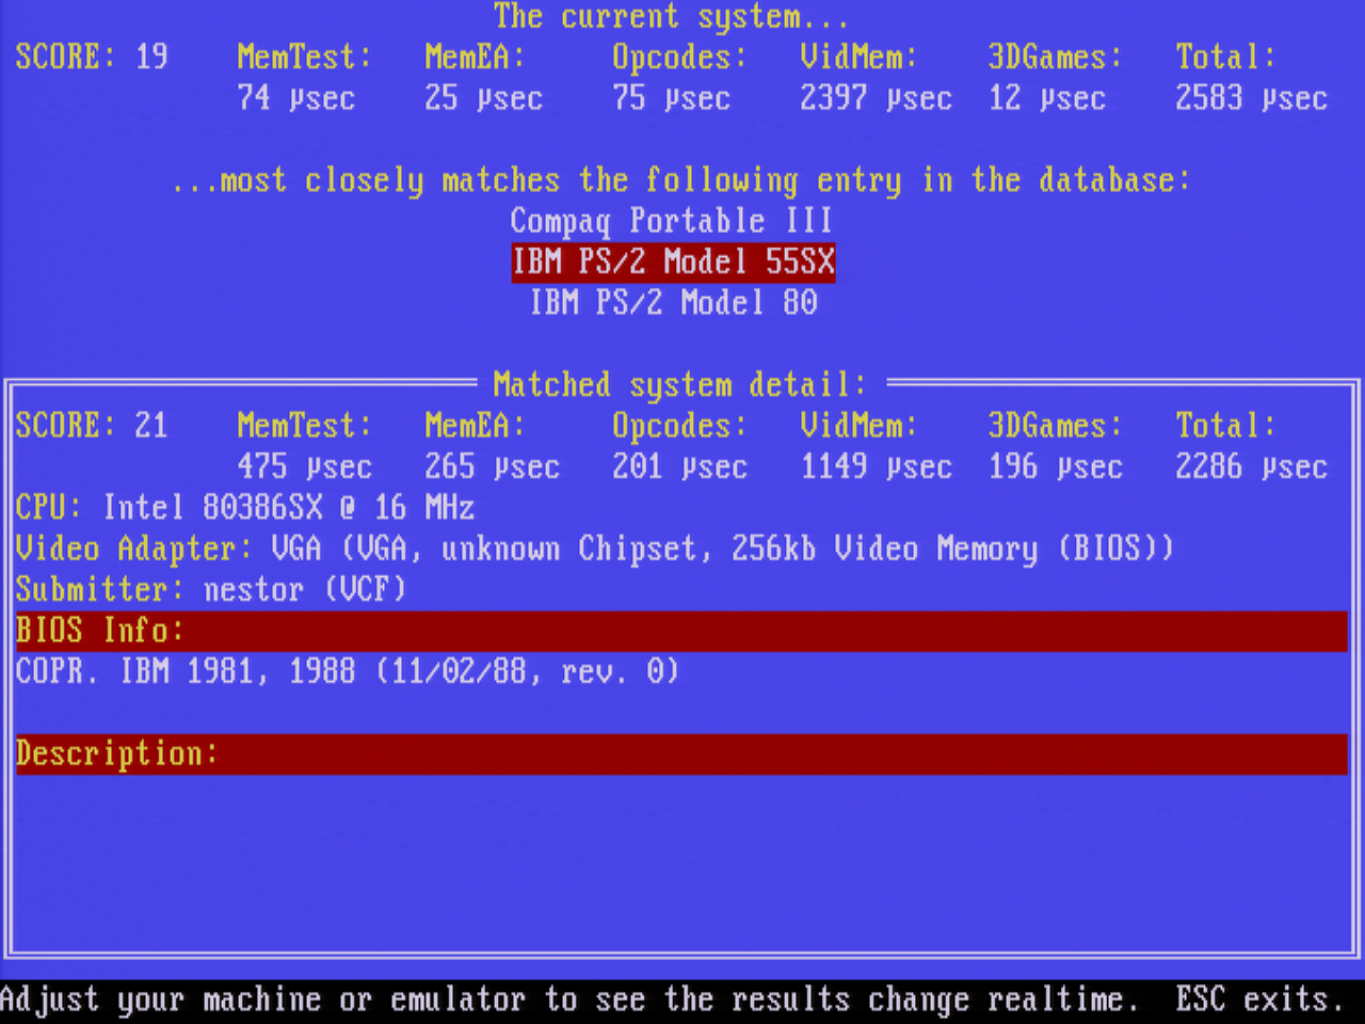Viewport: 1365px width, 1024px height.
Task: Click 'The current system...' heading
Action: (x=671, y=16)
